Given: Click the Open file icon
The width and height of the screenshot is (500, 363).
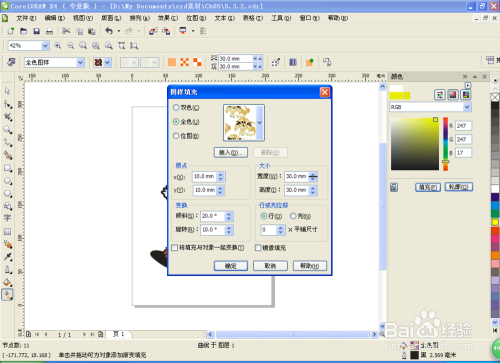Looking at the screenshot, I should click(x=24, y=31).
